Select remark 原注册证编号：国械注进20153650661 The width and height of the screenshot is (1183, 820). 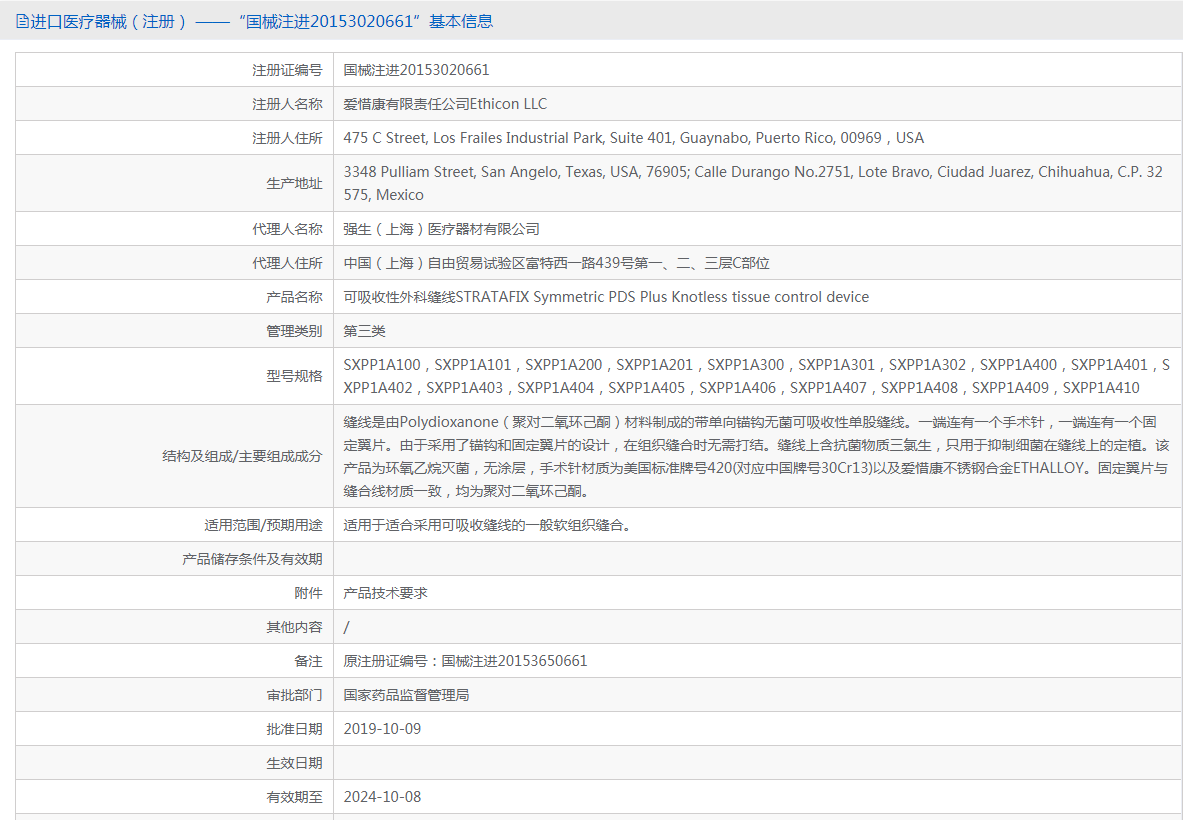pos(465,660)
